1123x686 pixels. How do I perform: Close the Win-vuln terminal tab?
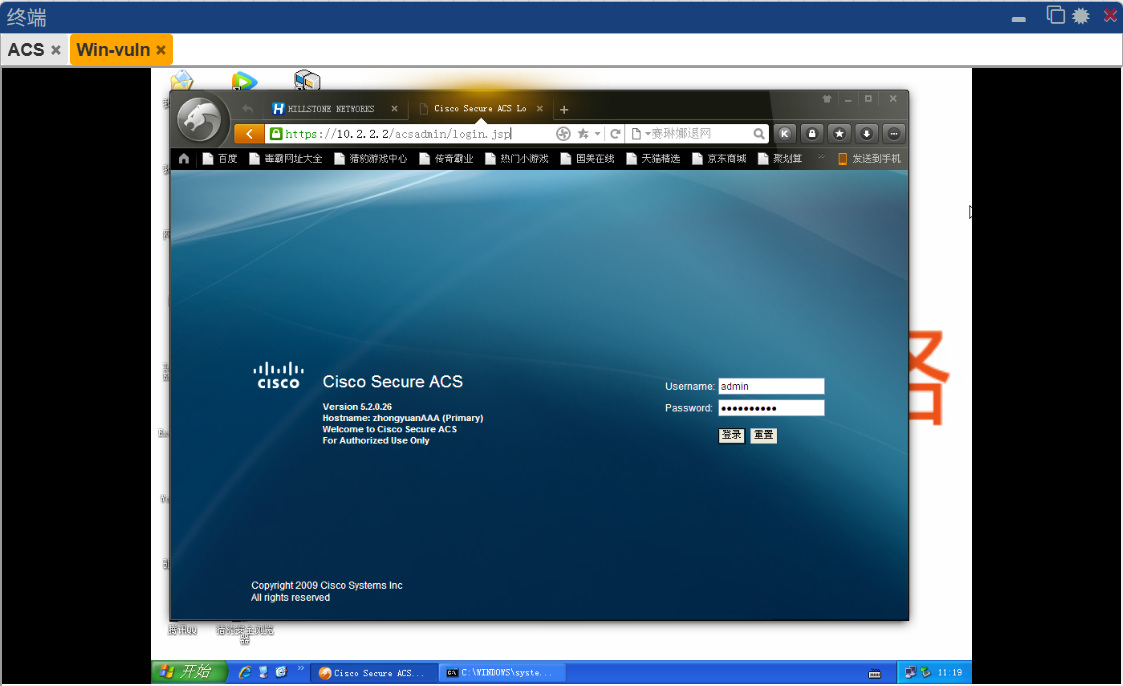point(161,50)
